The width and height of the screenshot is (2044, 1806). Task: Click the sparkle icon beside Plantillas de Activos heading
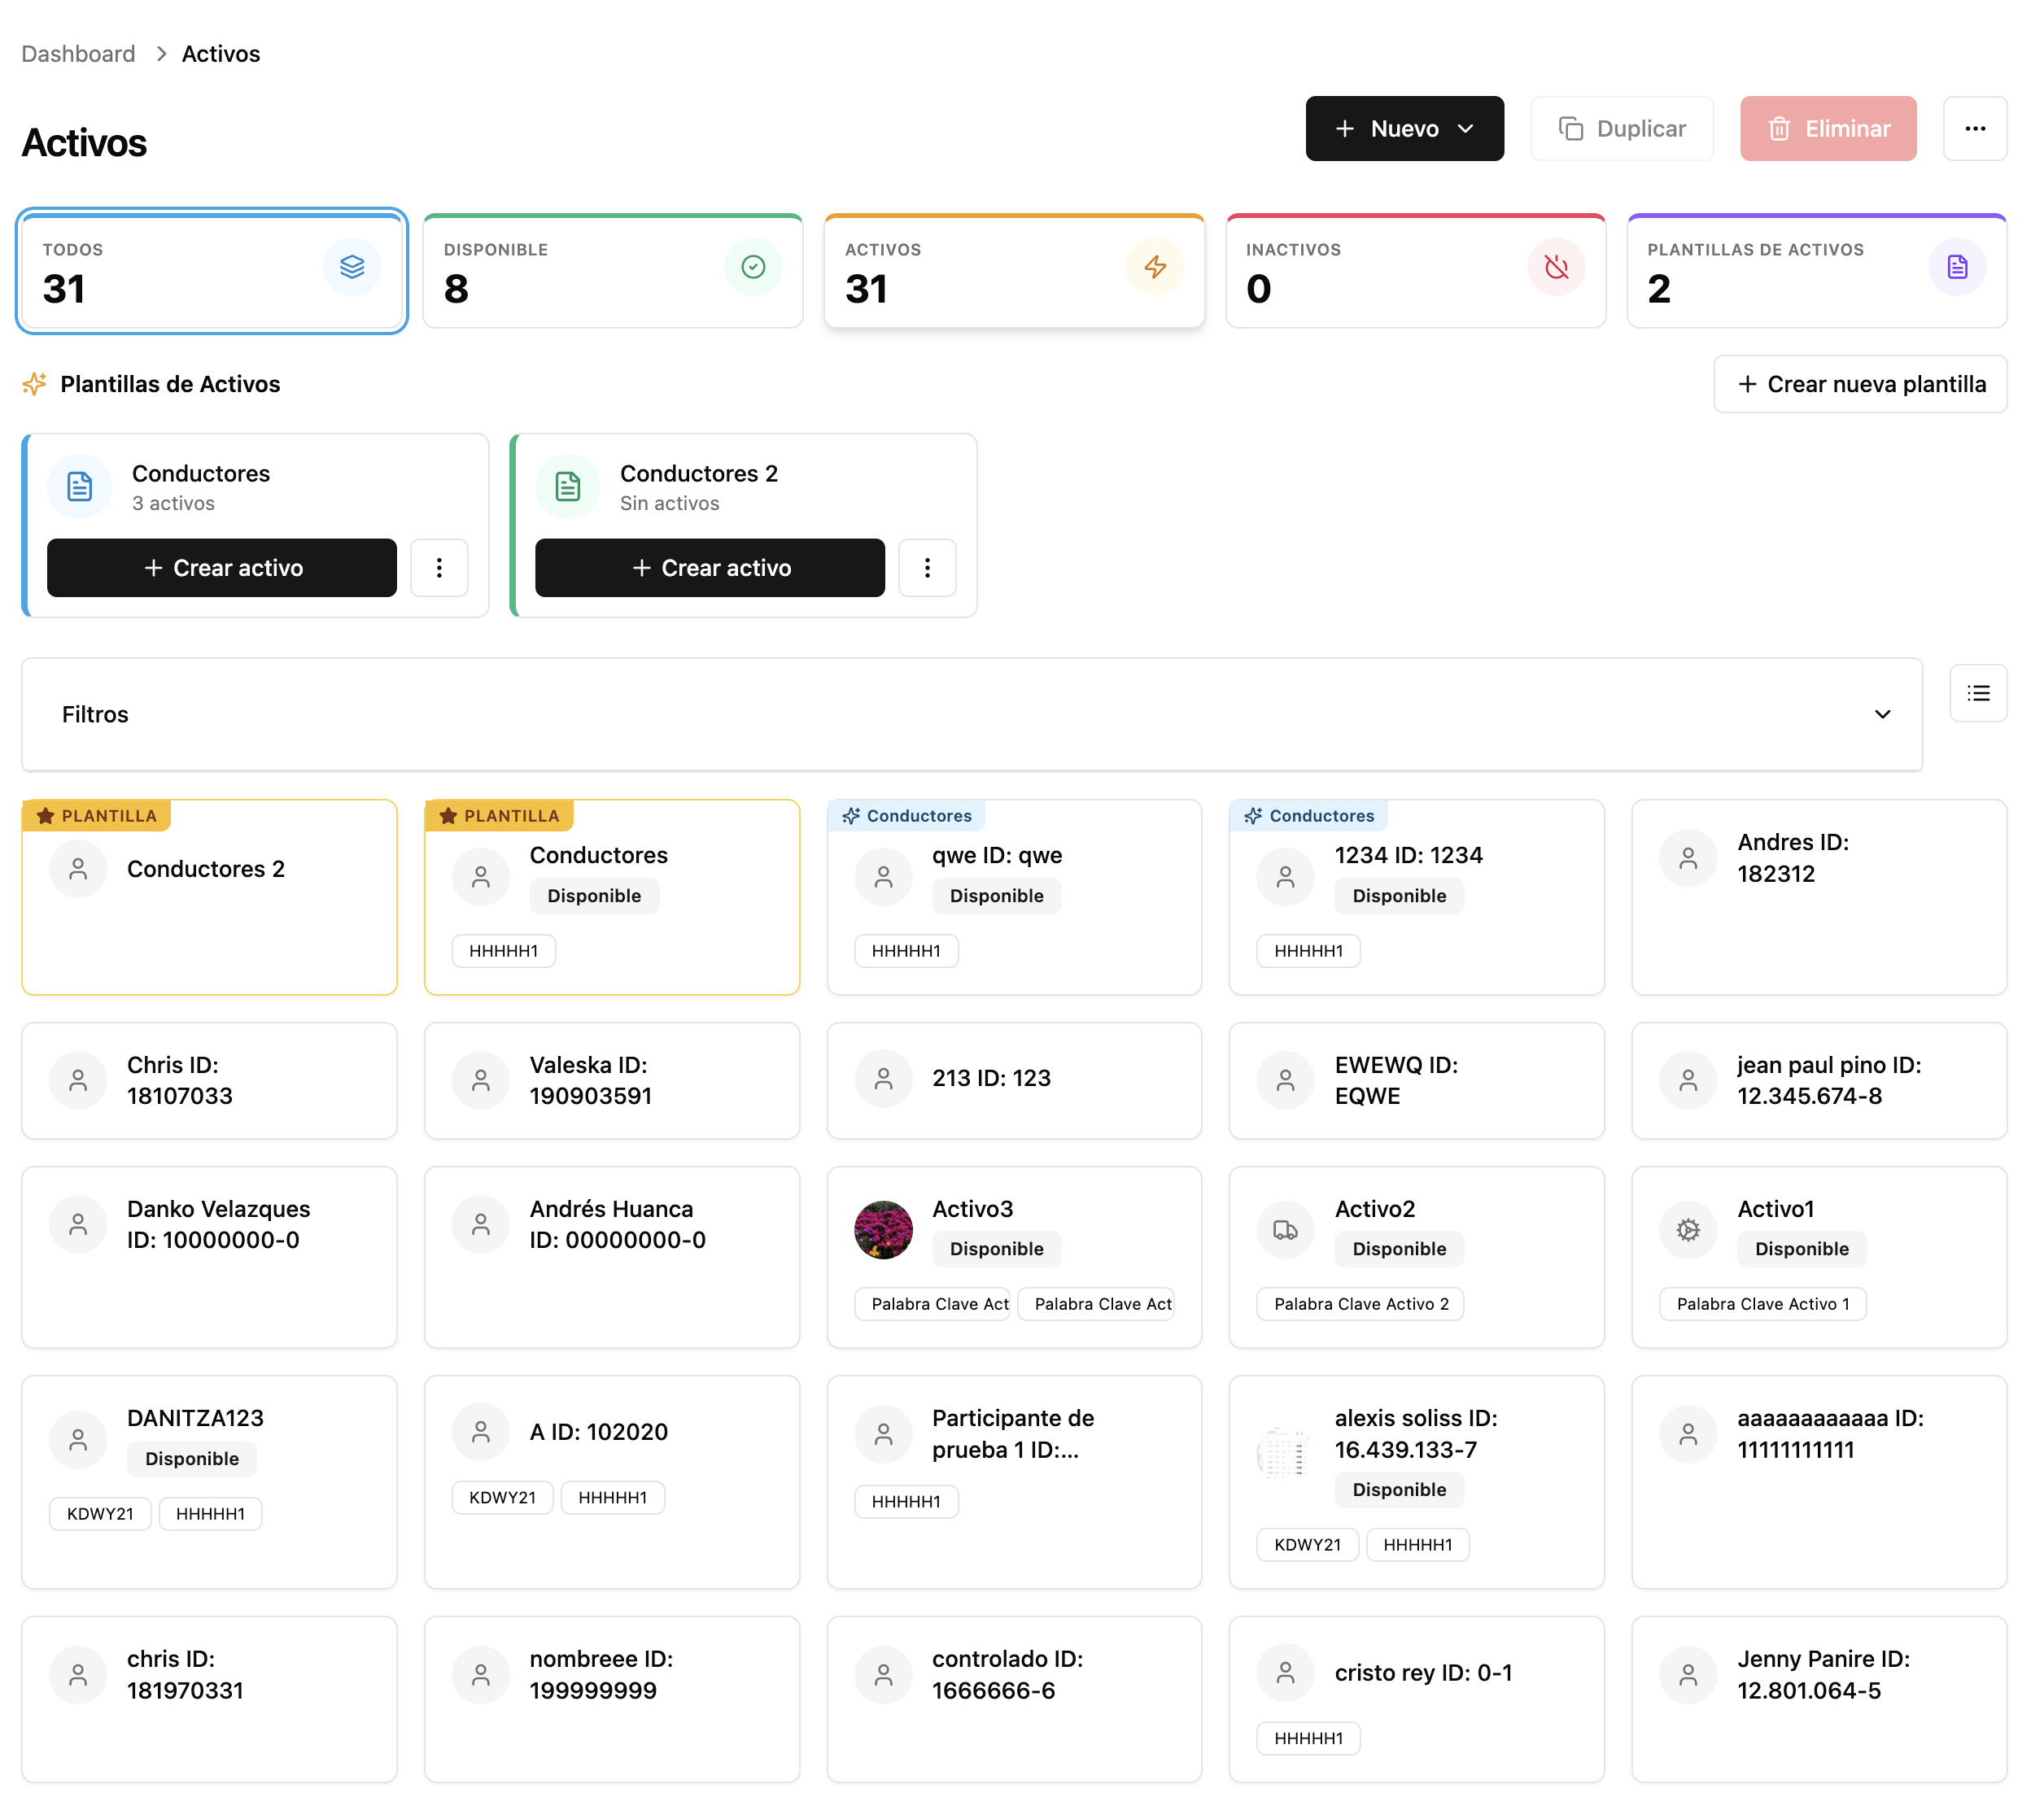[x=35, y=384]
